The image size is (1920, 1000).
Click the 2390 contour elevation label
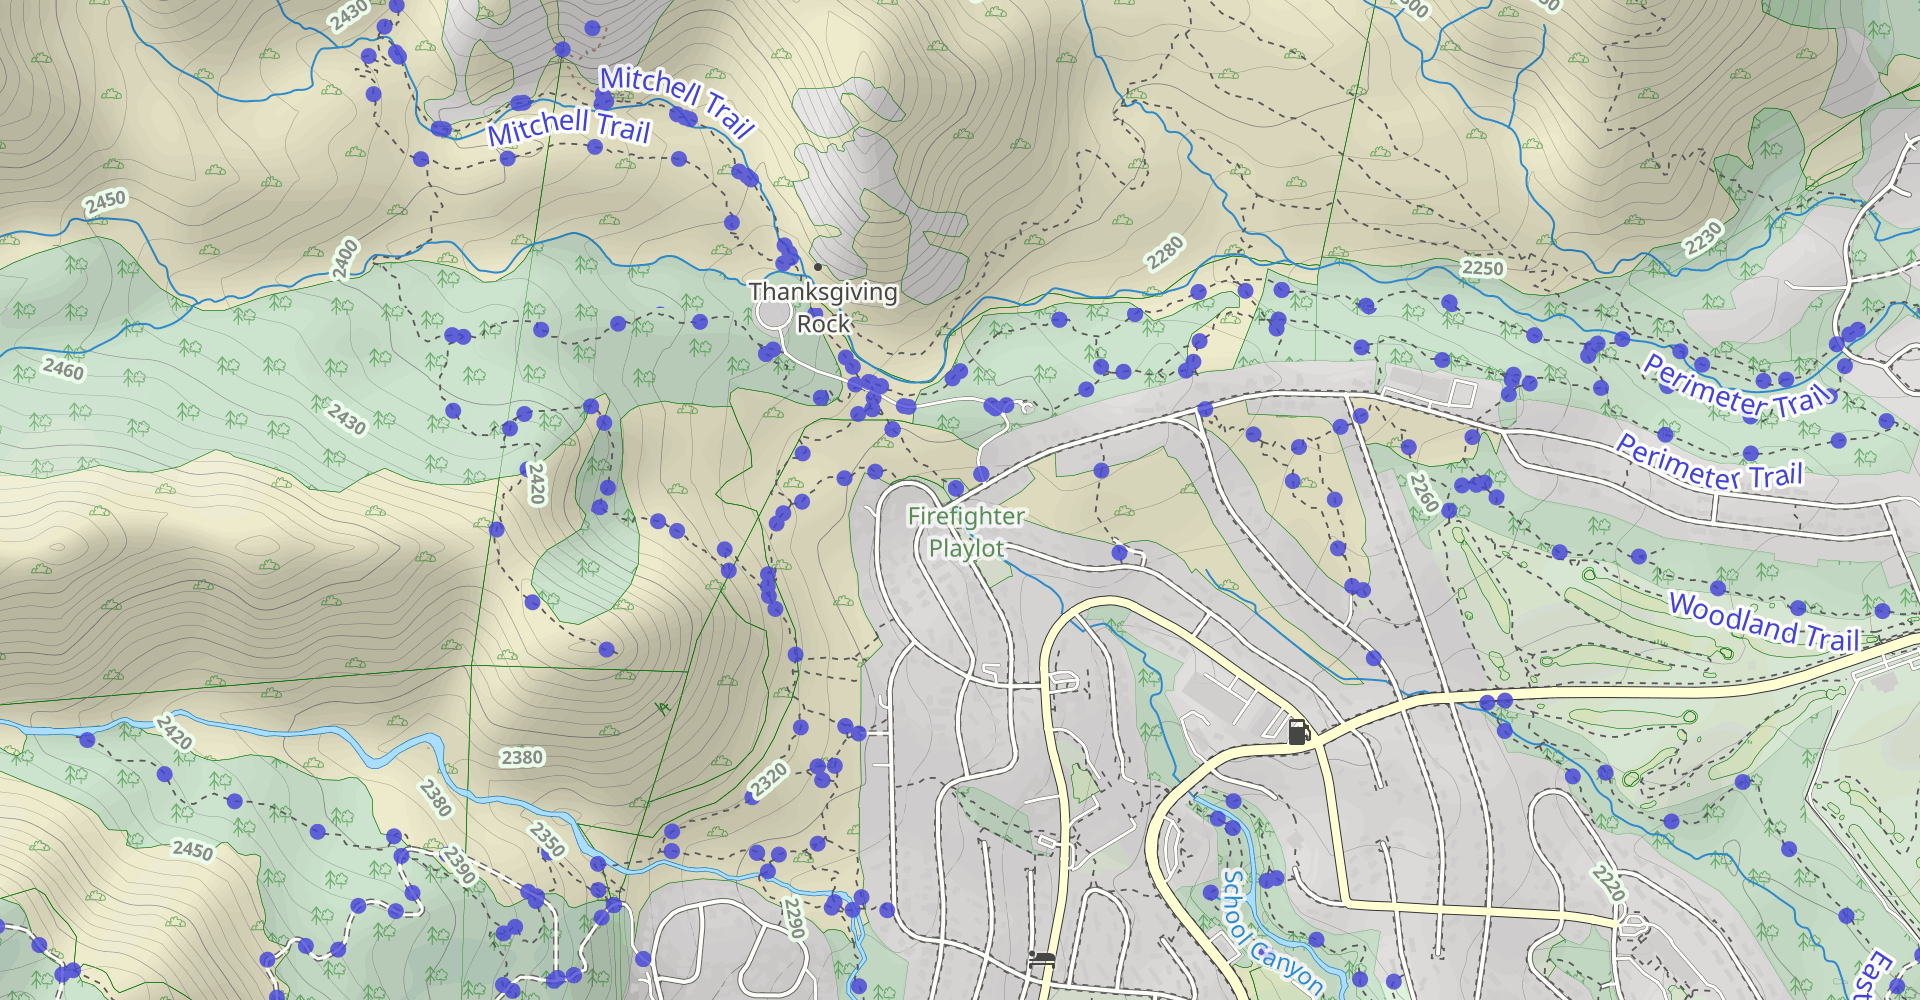click(458, 865)
